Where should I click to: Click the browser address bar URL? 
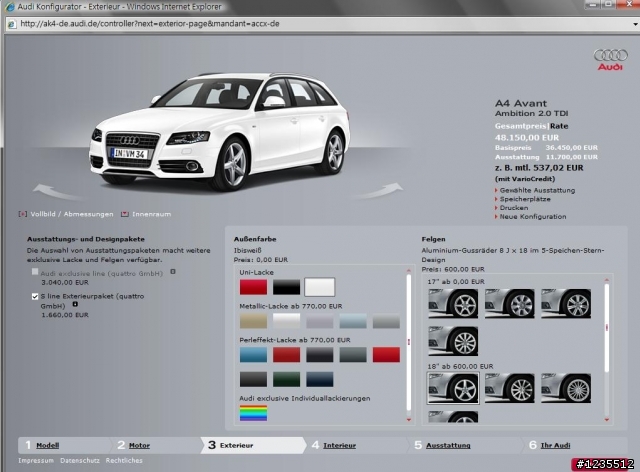[x=150, y=24]
